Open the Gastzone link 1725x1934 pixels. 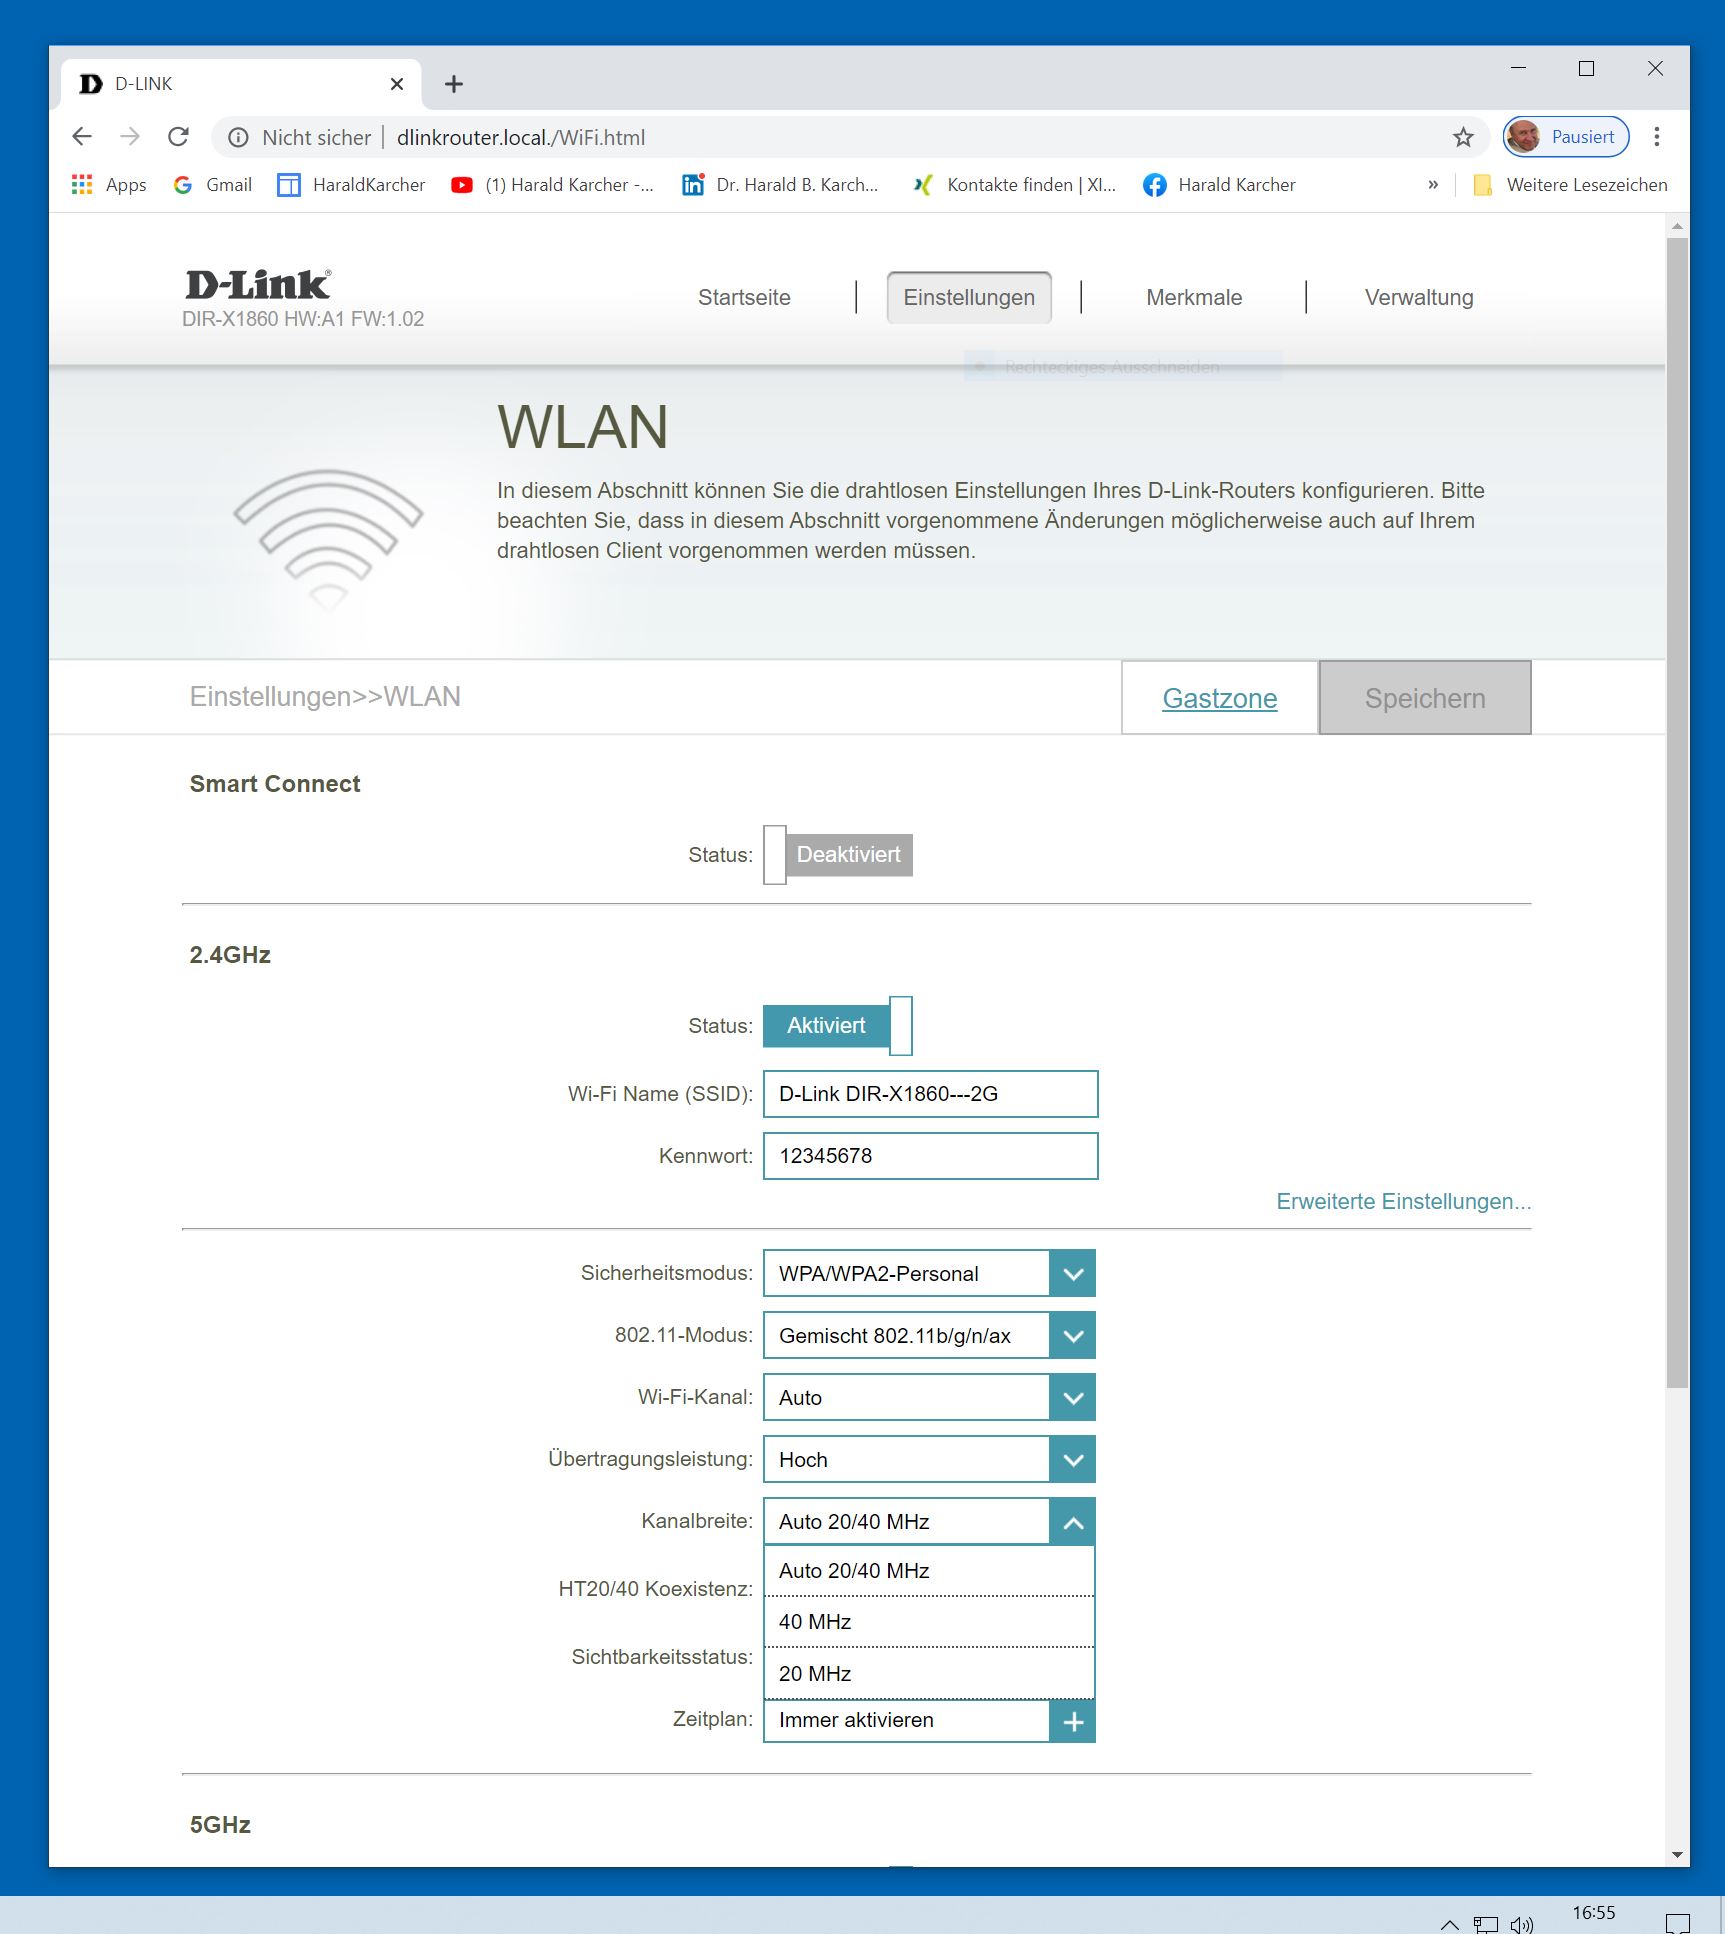(x=1219, y=698)
